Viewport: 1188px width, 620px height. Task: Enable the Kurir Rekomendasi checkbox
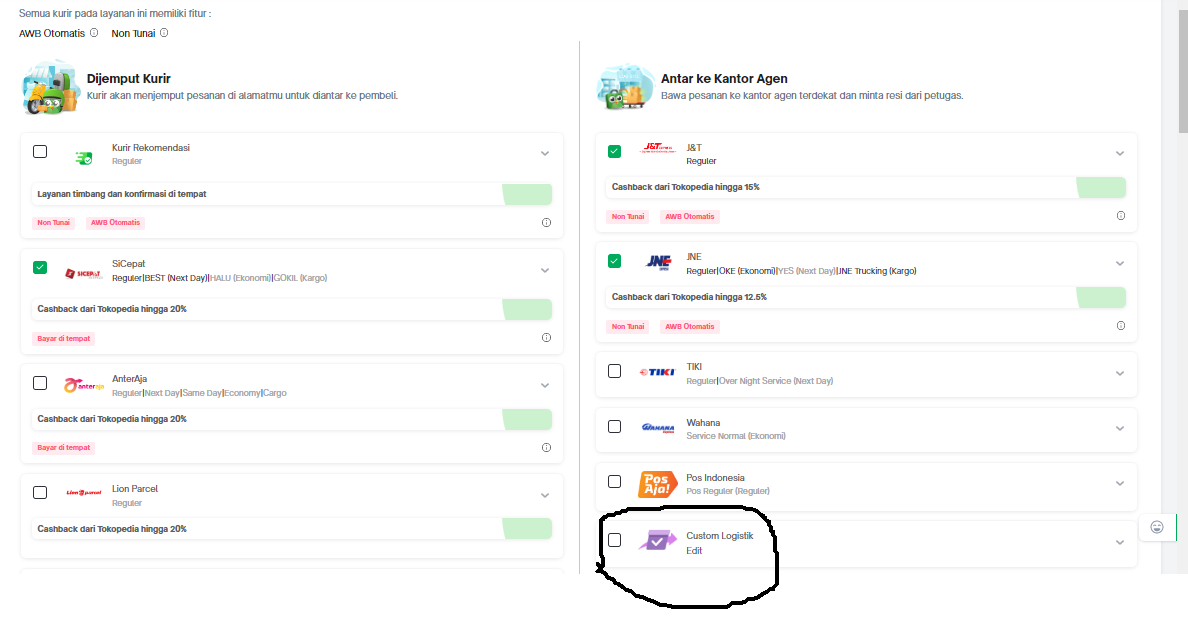tap(40, 152)
